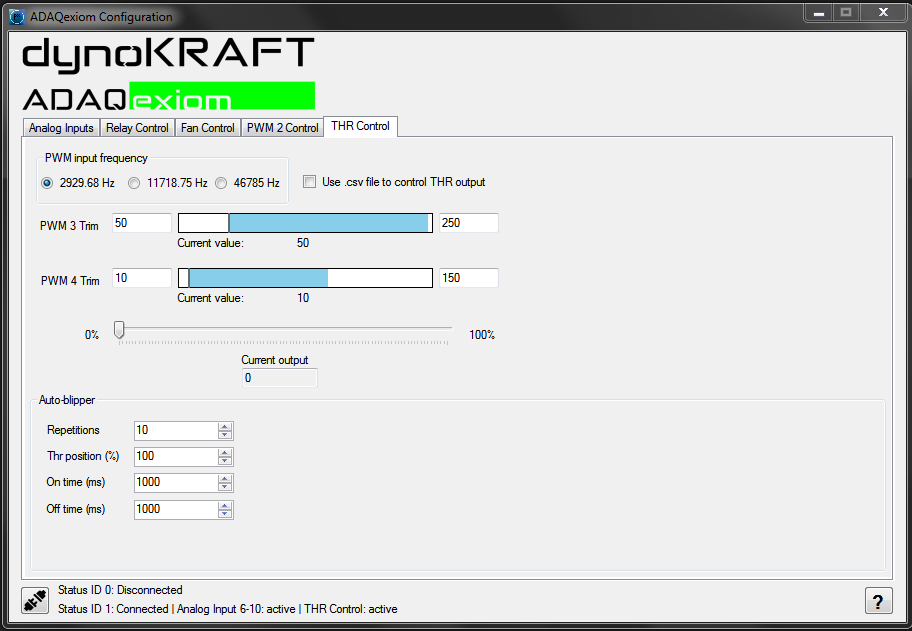Click the Repetitions value field

[x=176, y=430]
